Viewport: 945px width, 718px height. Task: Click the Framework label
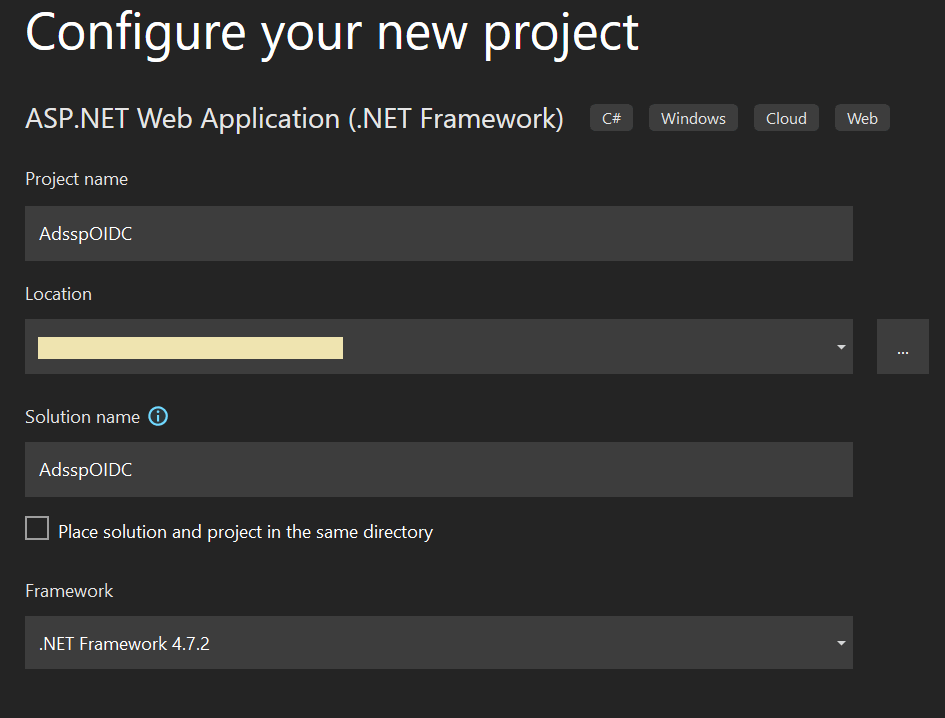click(x=69, y=591)
